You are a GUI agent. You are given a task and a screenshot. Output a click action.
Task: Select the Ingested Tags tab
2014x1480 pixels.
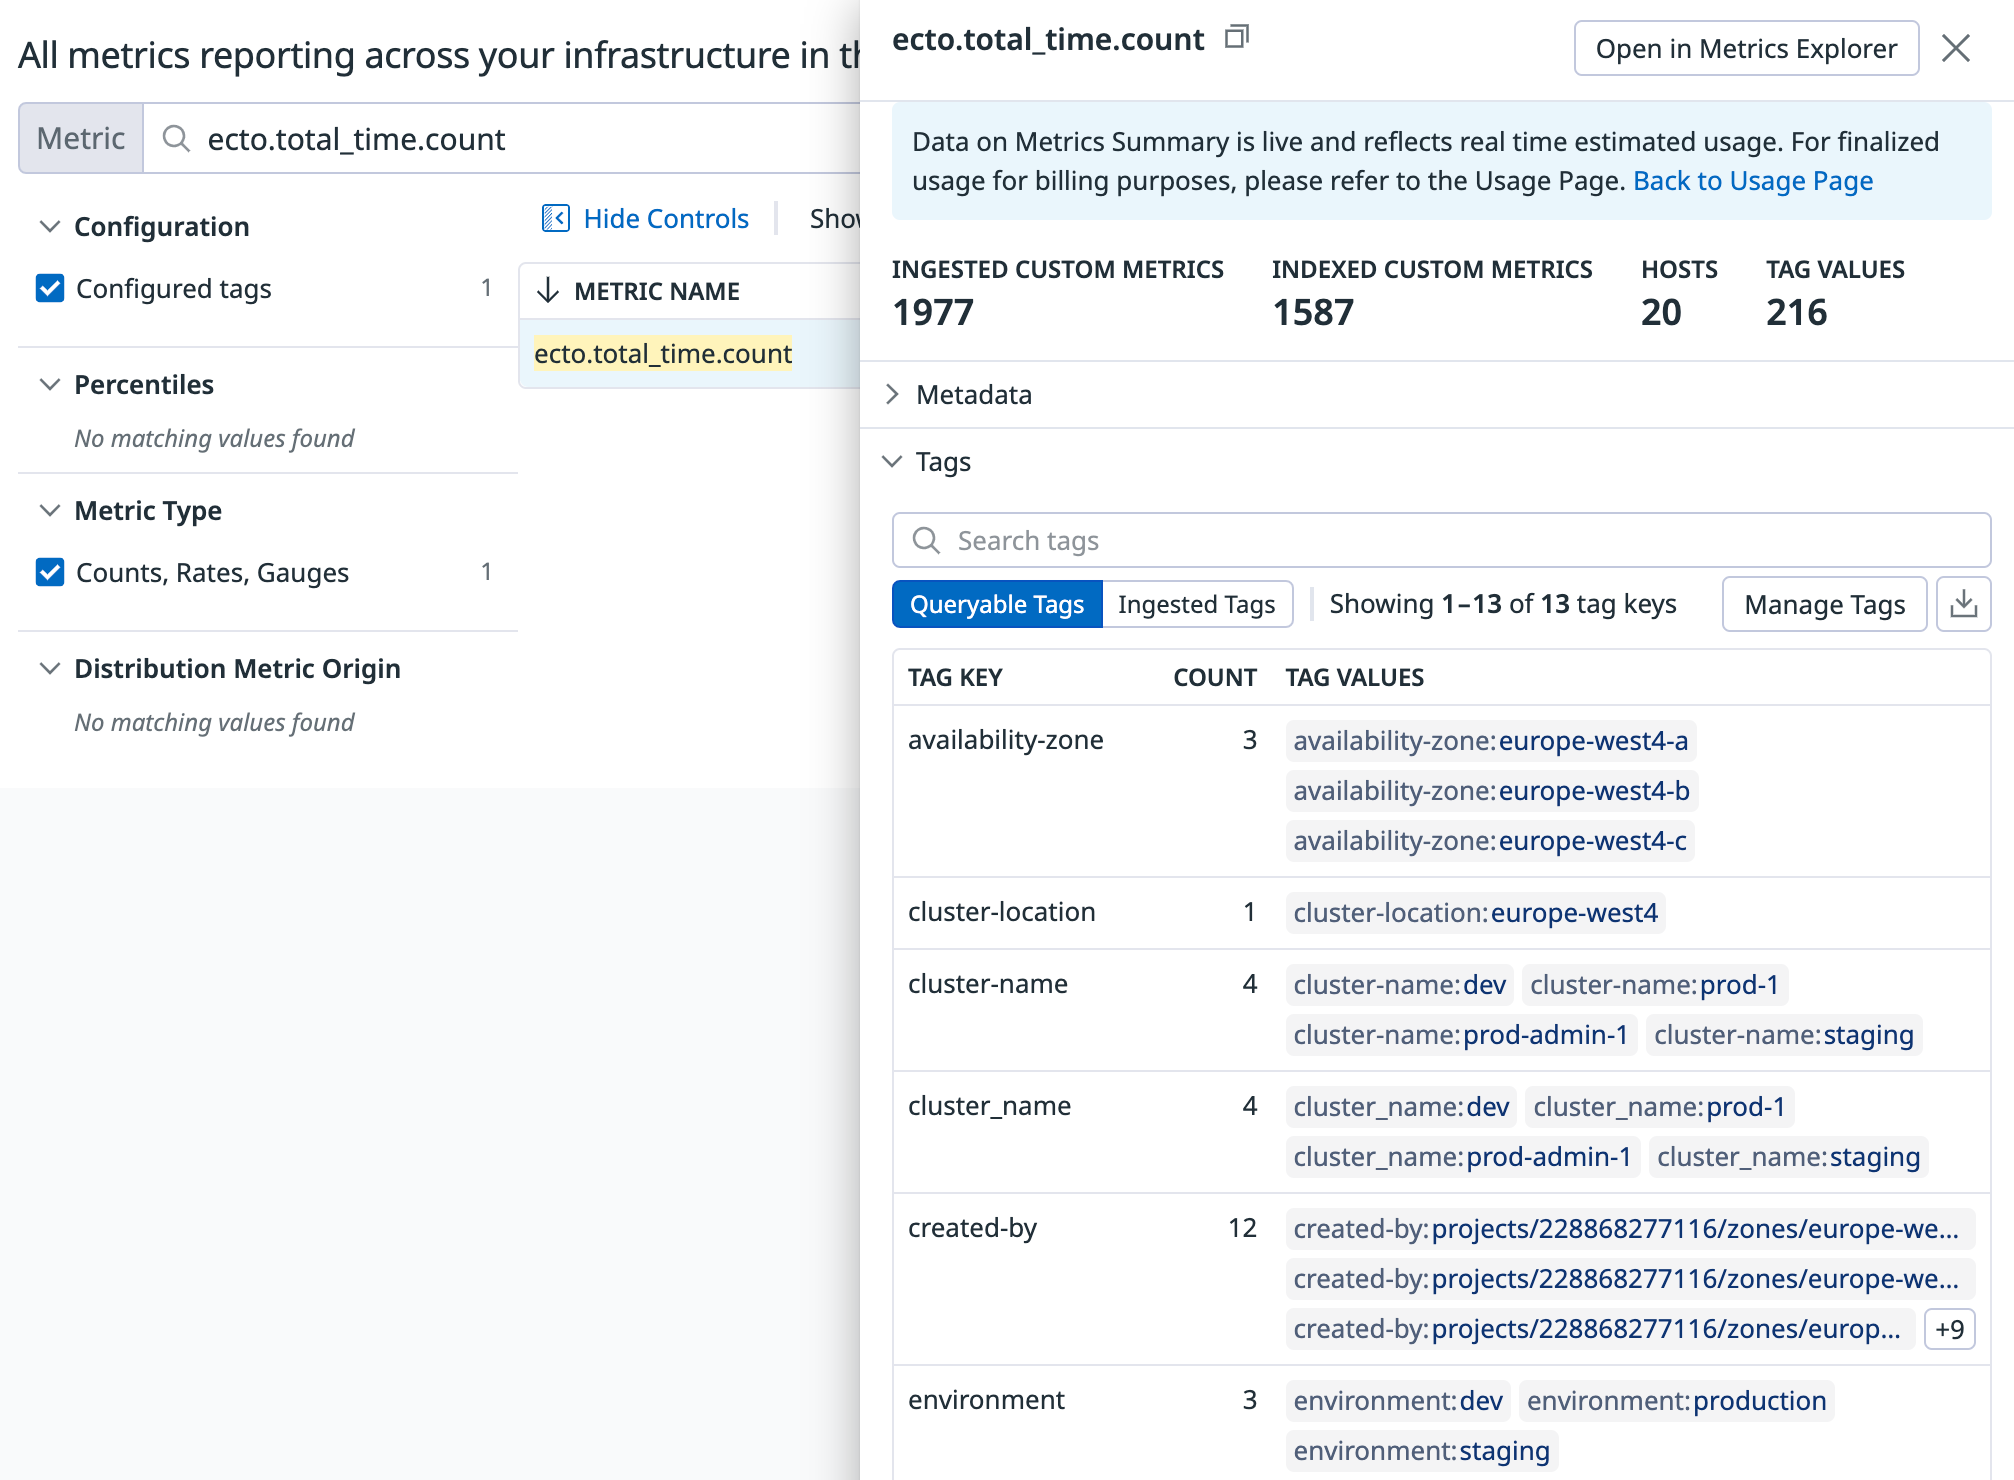pyautogui.click(x=1199, y=602)
